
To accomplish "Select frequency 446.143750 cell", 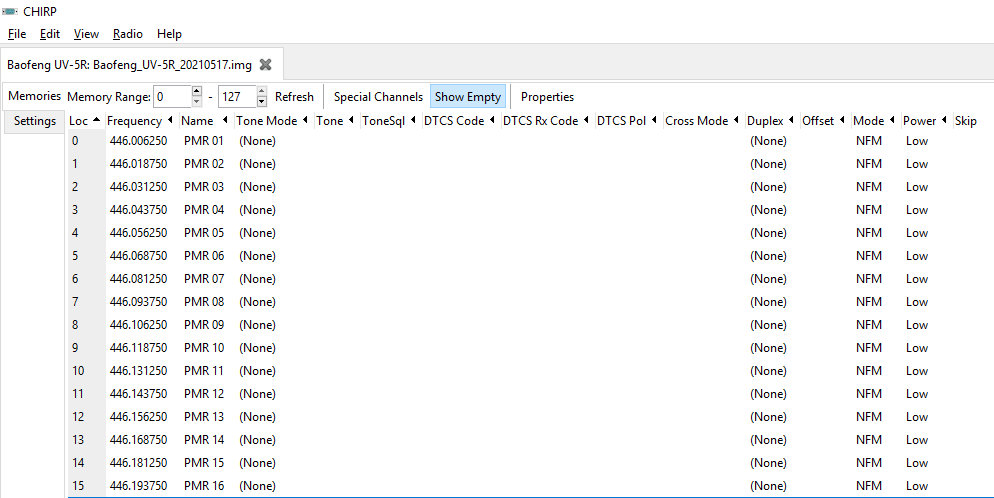I will [138, 393].
